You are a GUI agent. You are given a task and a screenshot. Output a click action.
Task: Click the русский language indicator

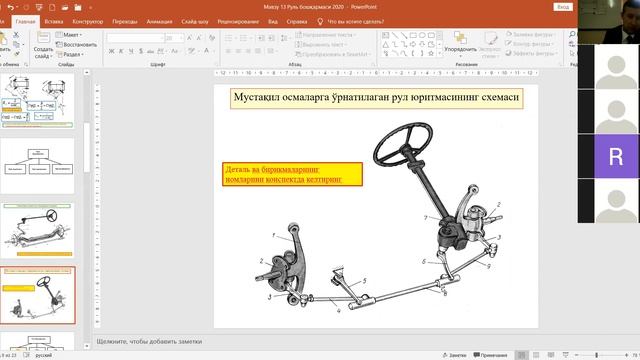point(44,355)
